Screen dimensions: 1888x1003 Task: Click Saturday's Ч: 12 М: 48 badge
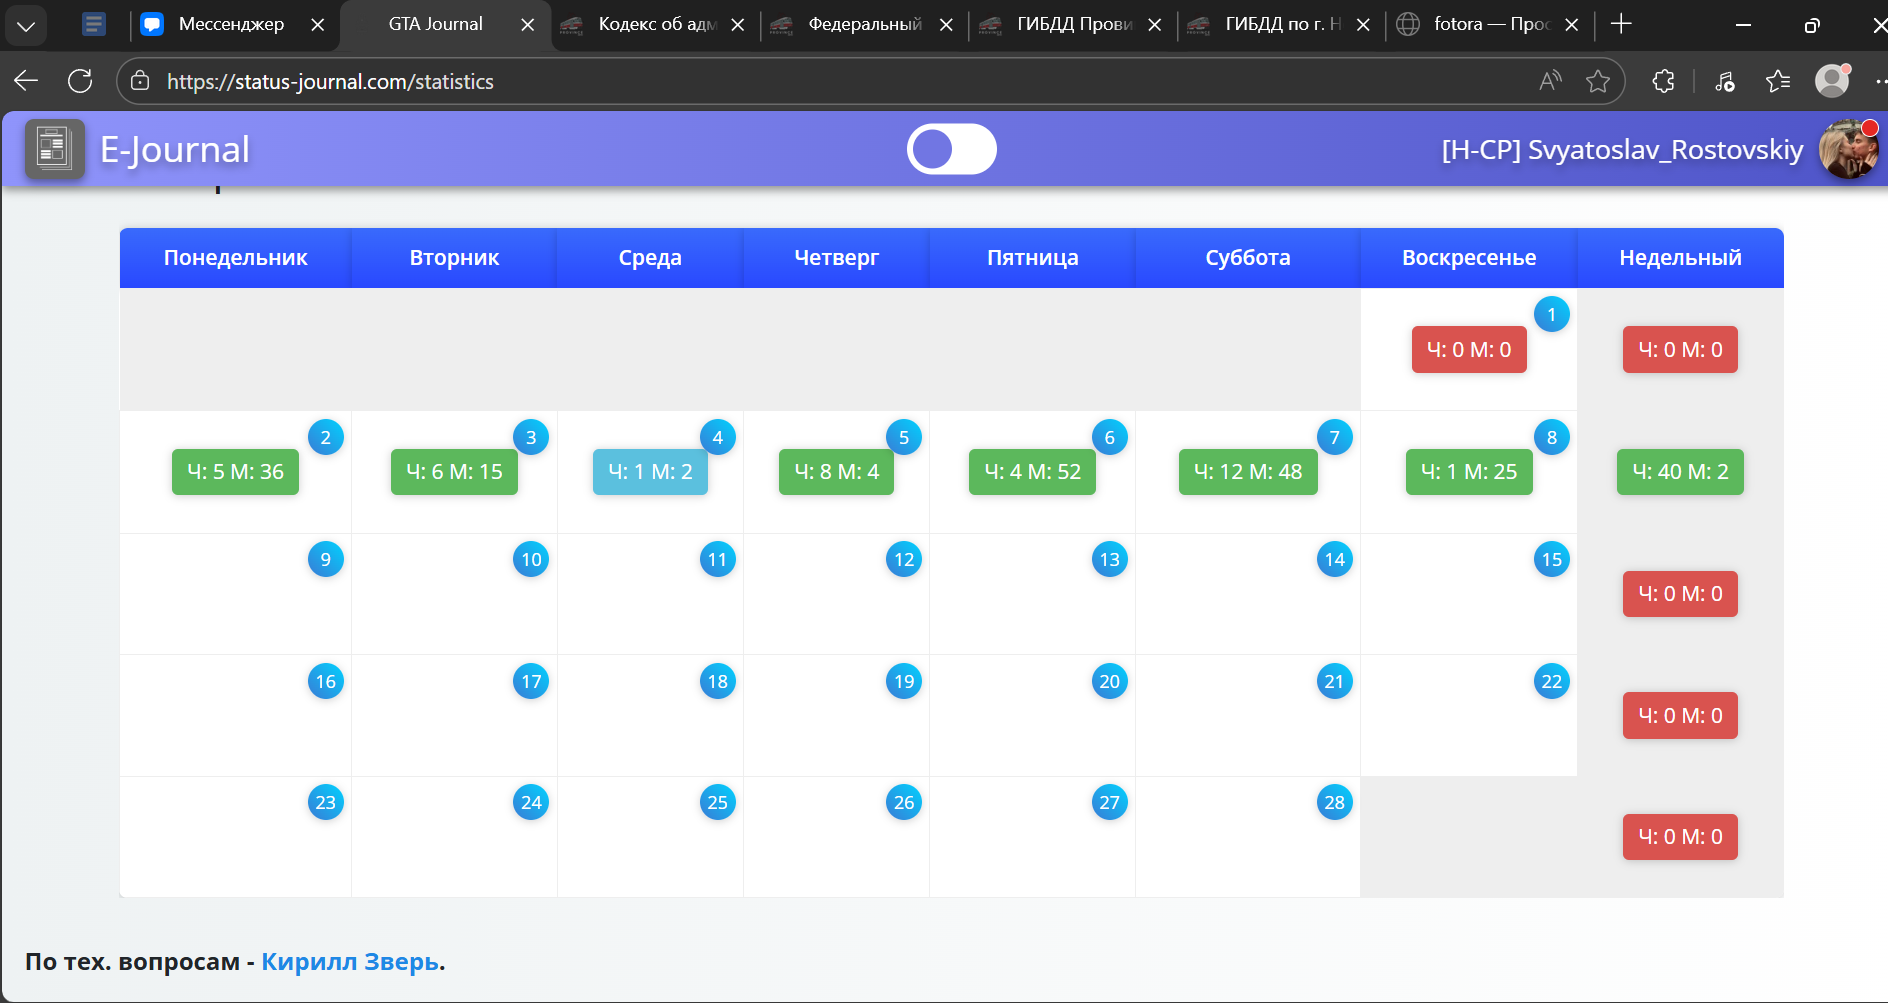click(x=1247, y=472)
